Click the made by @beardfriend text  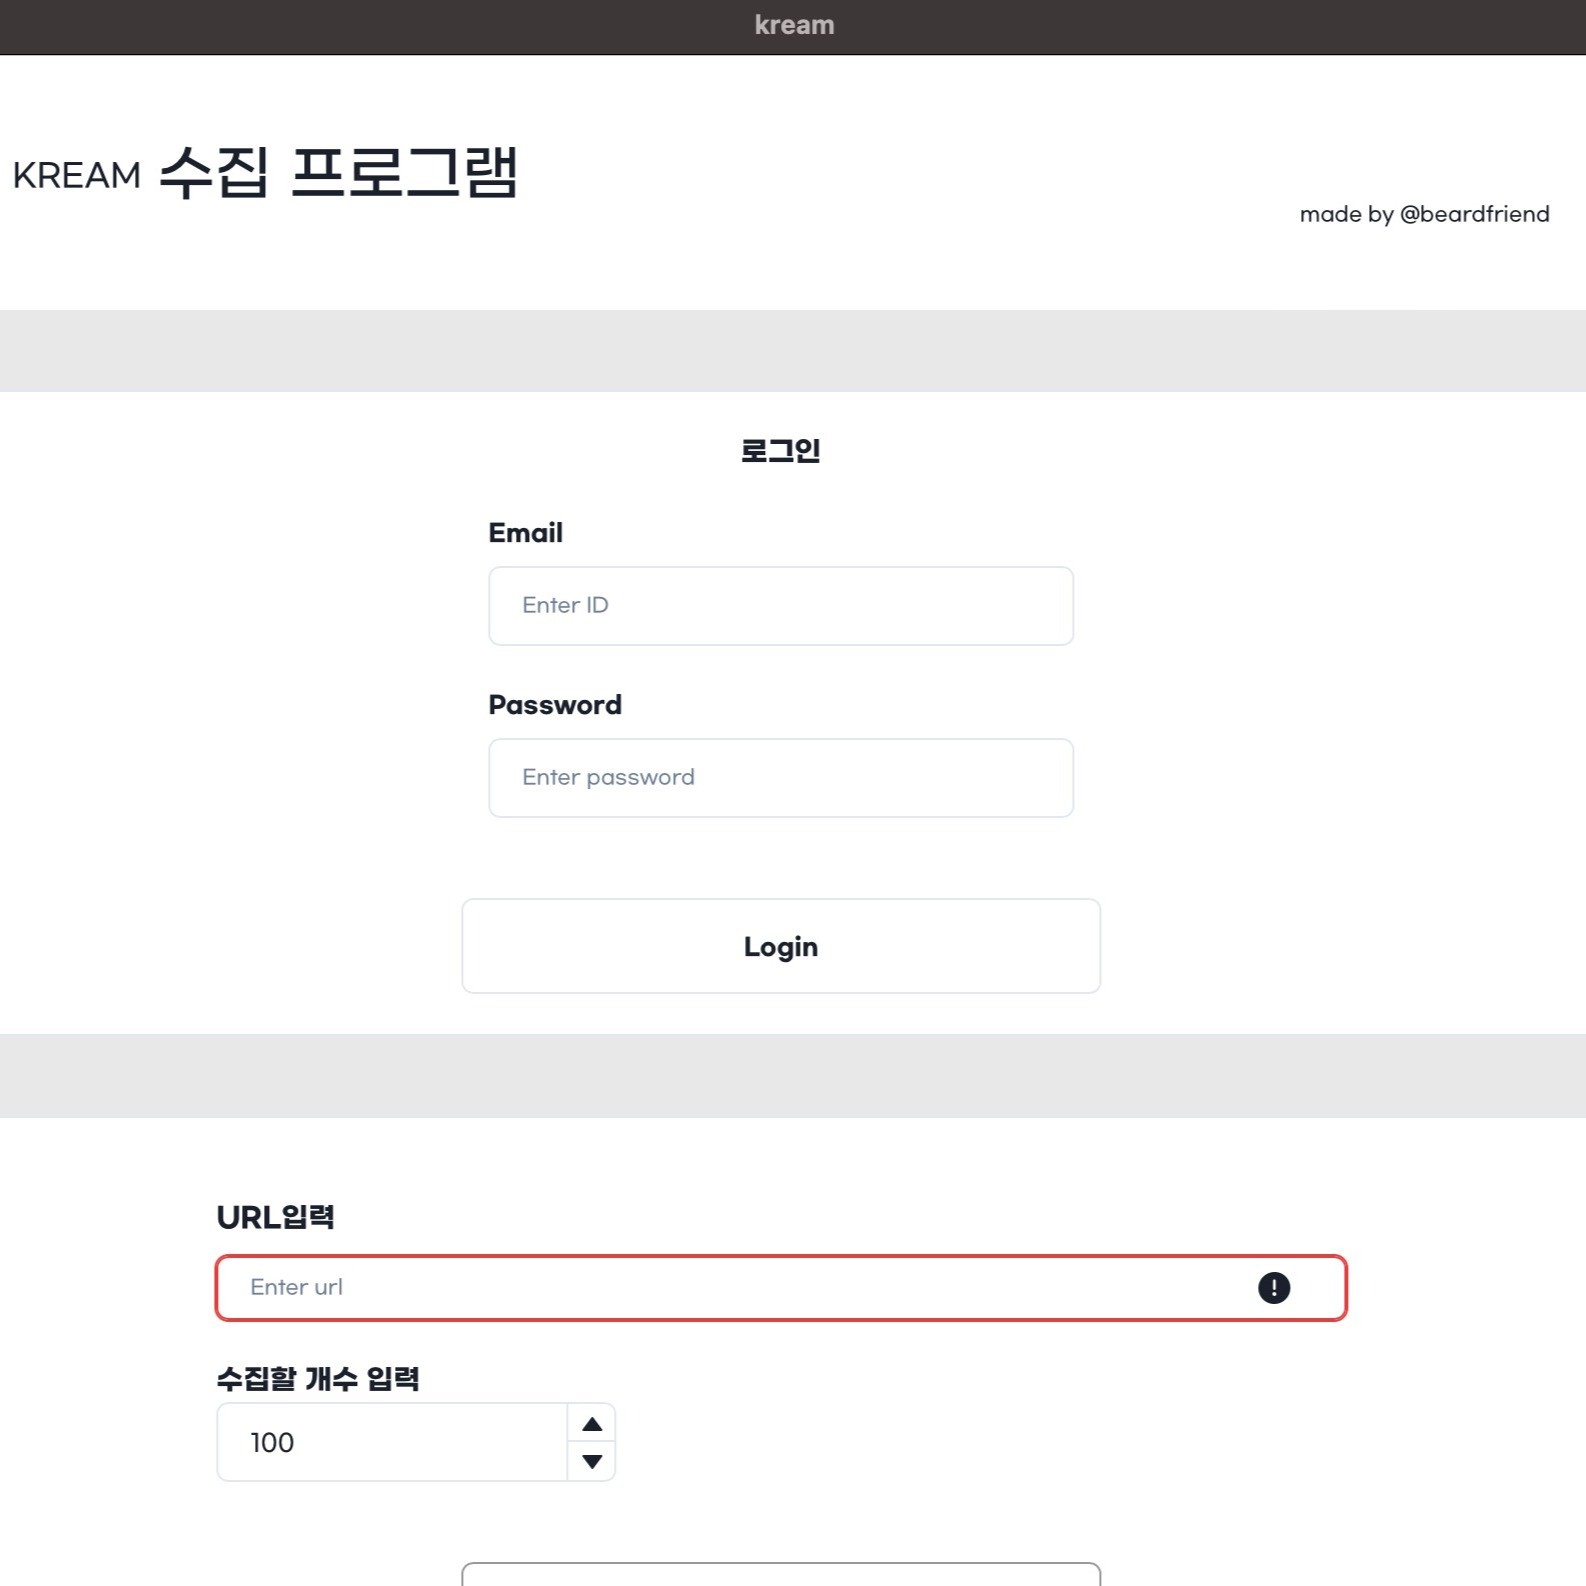(1425, 214)
